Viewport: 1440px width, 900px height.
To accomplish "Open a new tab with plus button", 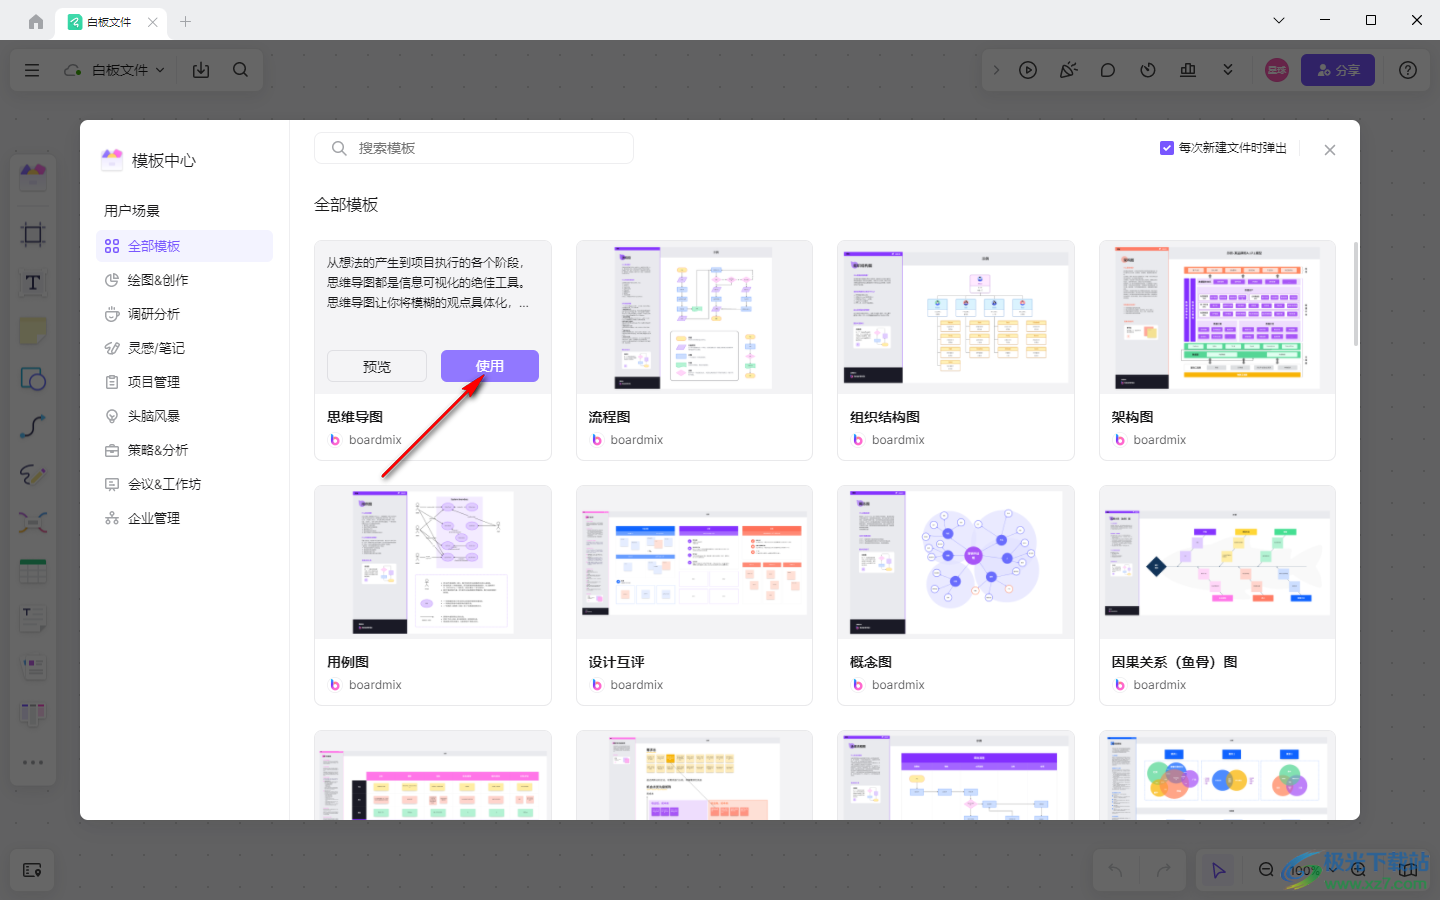I will (185, 21).
